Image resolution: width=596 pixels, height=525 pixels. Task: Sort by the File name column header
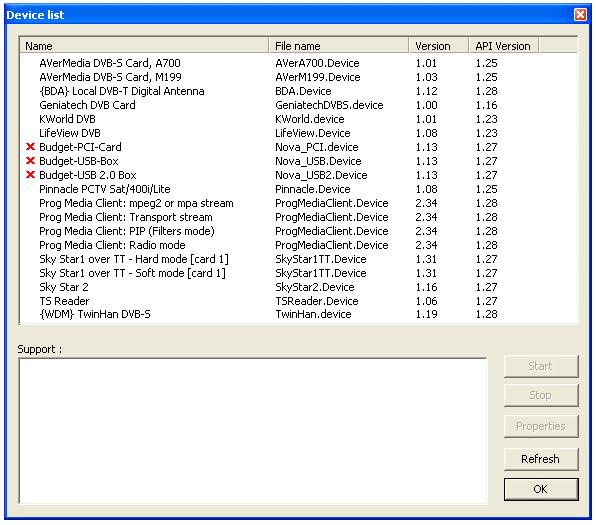pos(339,46)
